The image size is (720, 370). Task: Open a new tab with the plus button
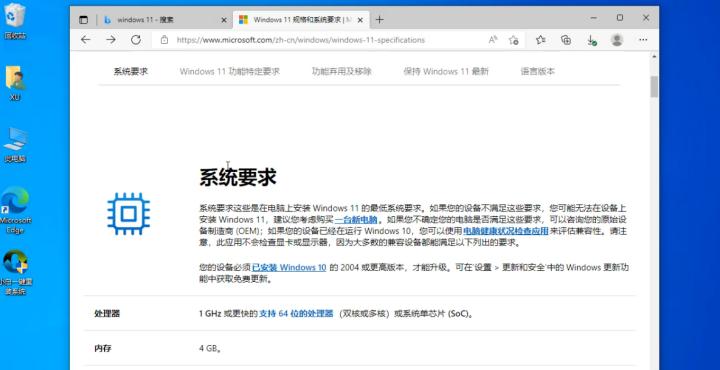(x=379, y=20)
